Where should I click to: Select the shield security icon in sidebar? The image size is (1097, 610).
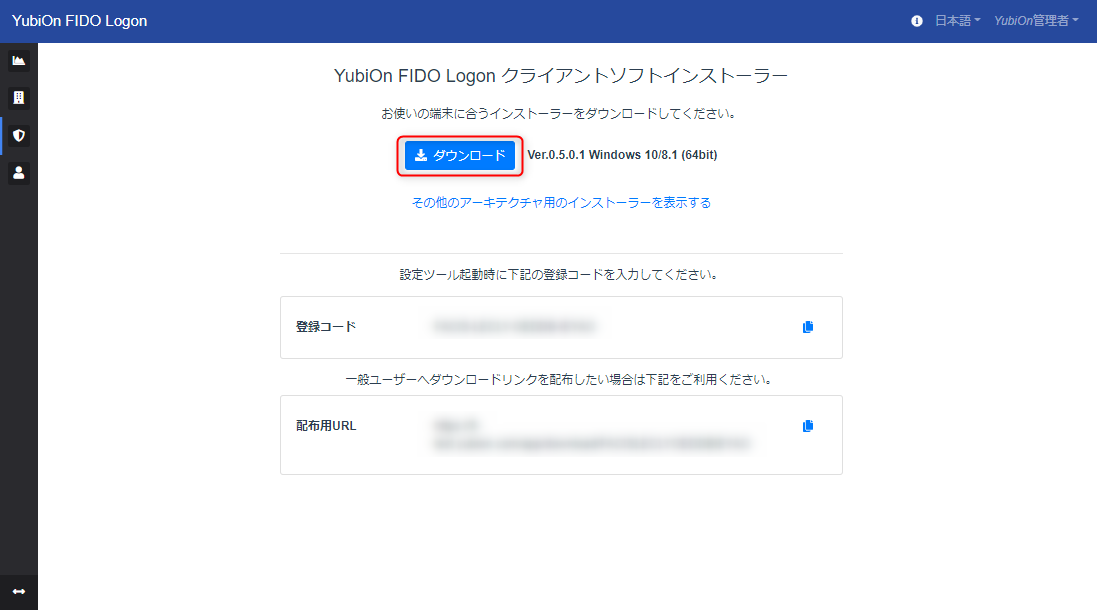(19, 136)
